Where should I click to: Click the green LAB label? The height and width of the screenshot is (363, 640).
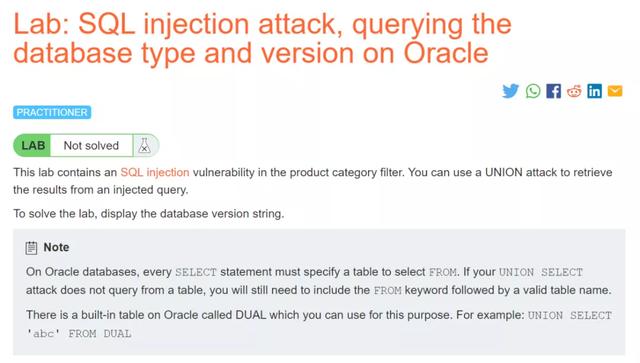tap(32, 145)
